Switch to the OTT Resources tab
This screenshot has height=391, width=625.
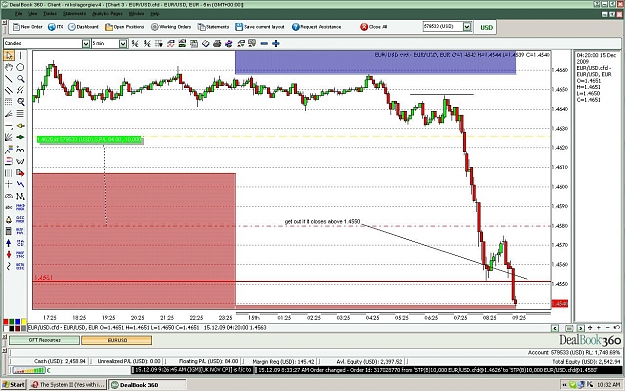point(44,340)
